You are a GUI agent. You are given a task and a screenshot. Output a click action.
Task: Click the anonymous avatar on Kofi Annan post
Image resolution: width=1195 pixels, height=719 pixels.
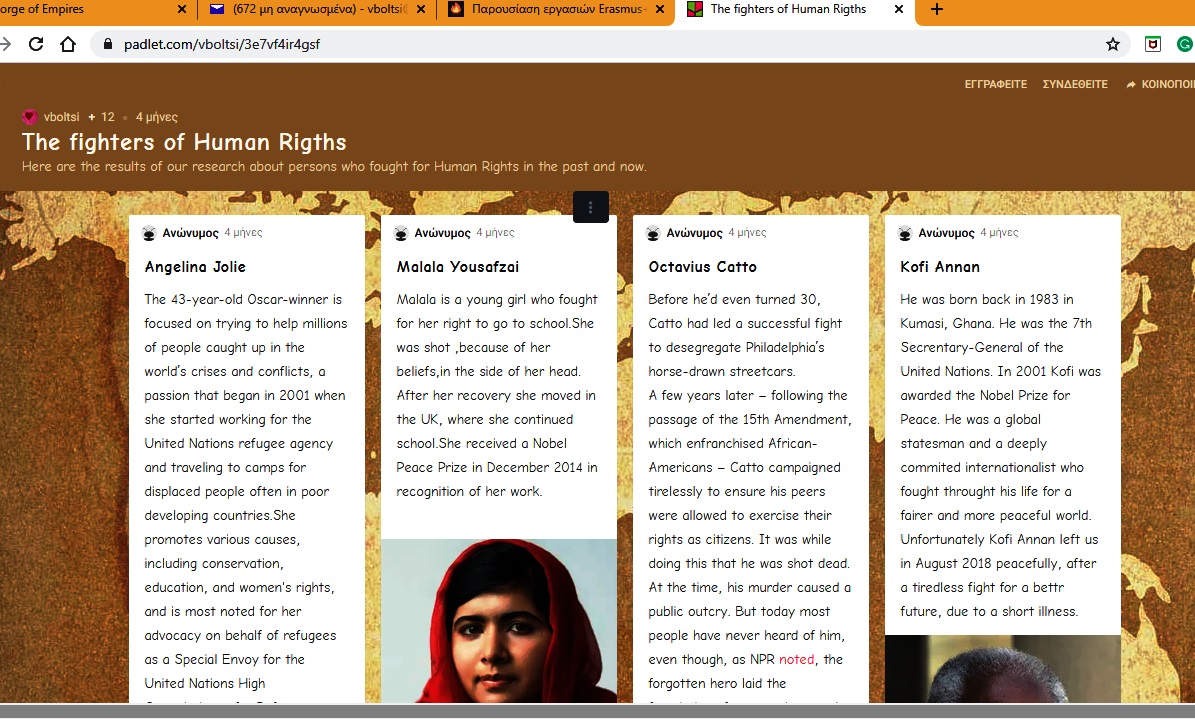point(905,233)
